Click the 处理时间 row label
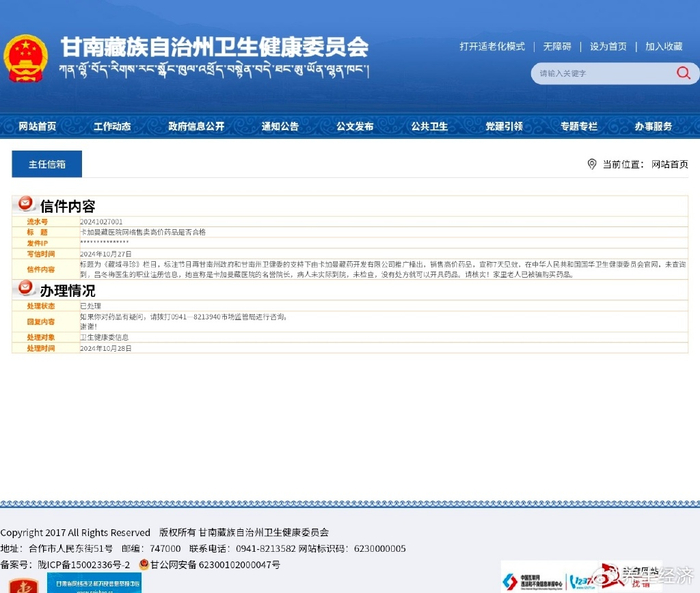Image resolution: width=700 pixels, height=593 pixels. (41, 348)
